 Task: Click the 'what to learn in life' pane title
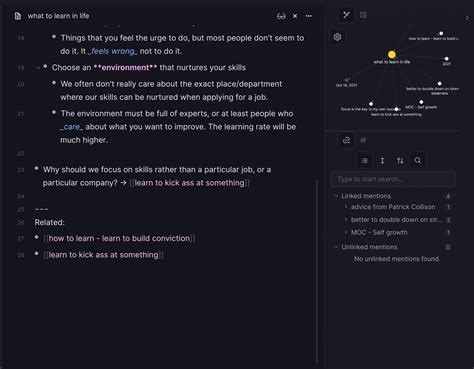tap(58, 16)
